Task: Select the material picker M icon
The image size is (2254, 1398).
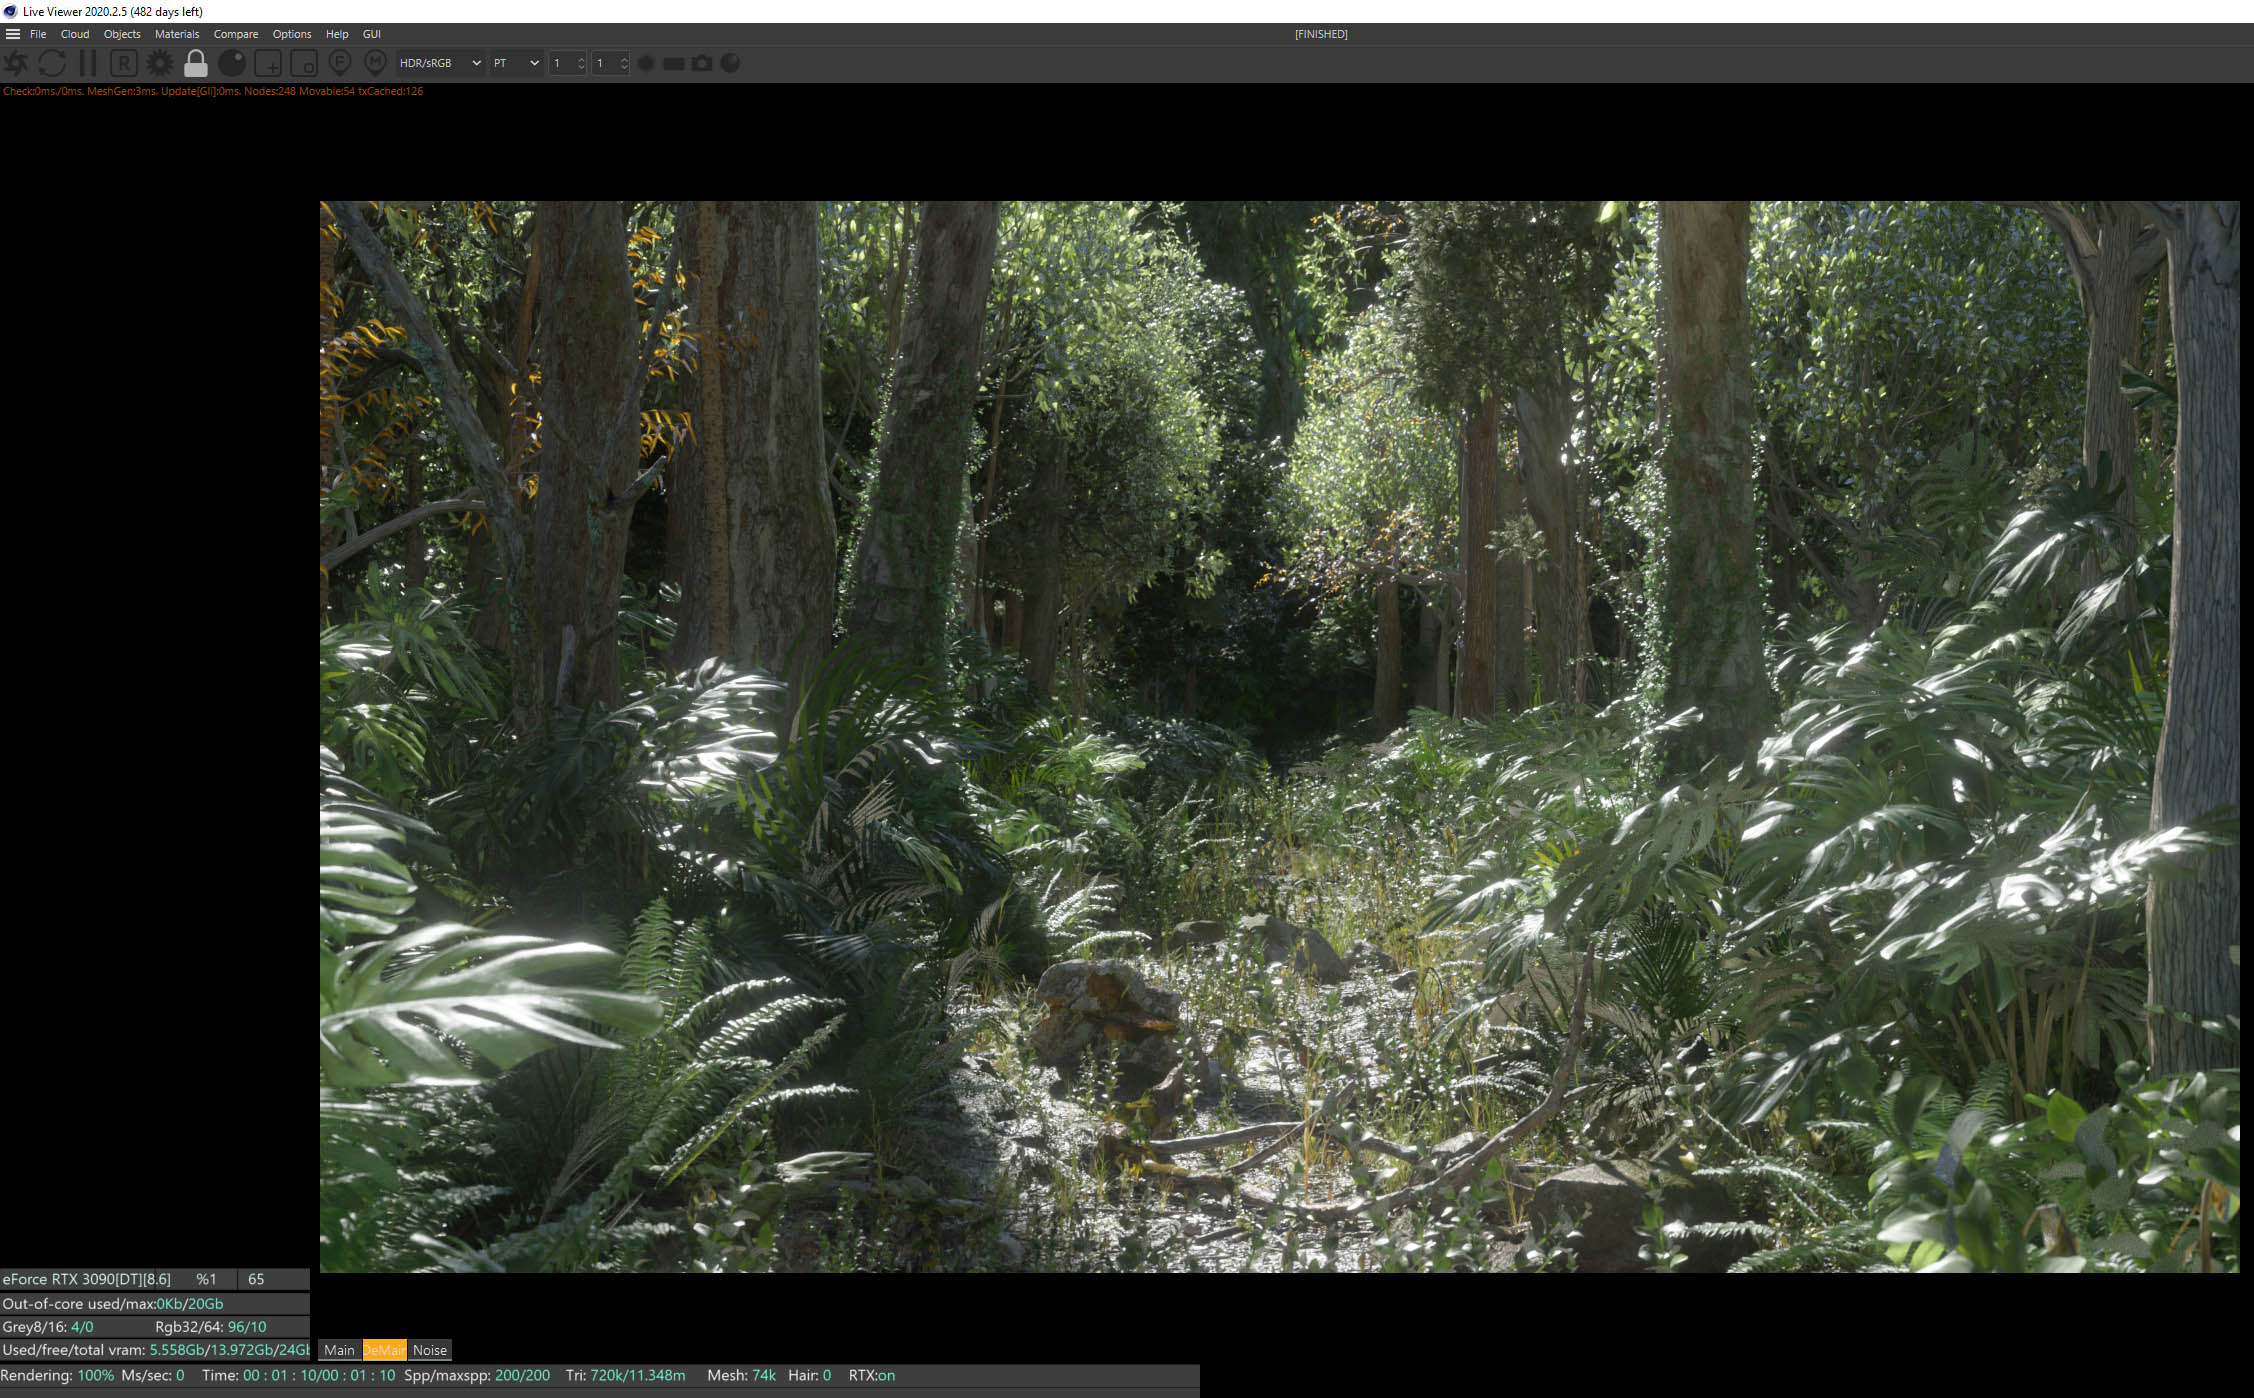Action: 375,63
